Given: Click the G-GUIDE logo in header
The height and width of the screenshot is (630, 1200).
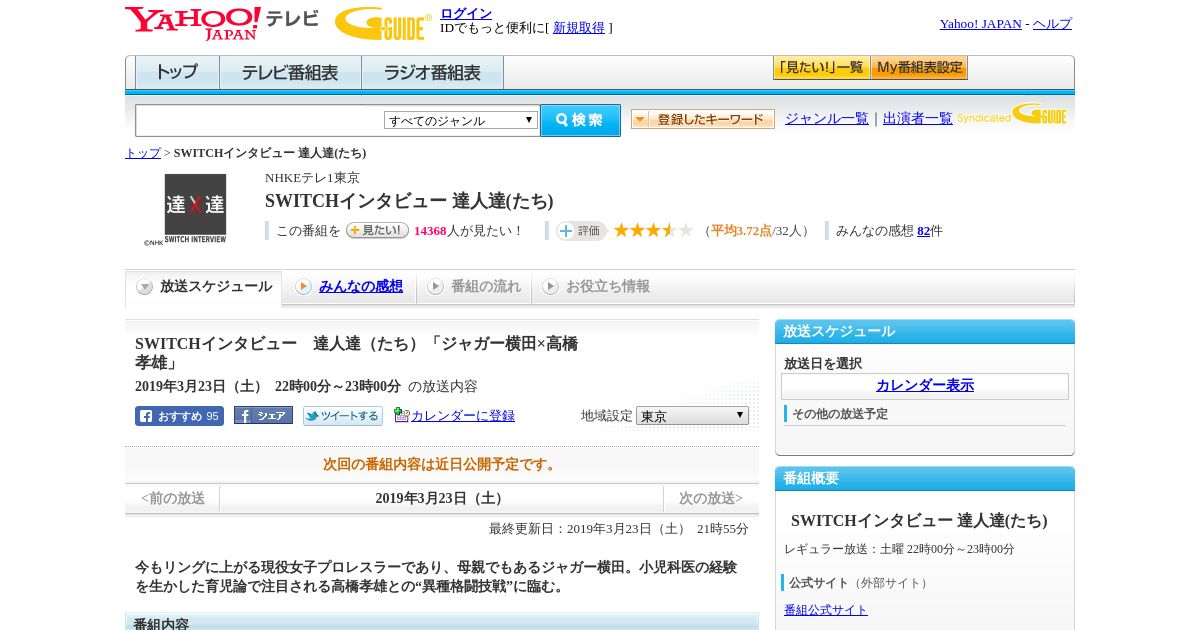Looking at the screenshot, I should coord(383,23).
